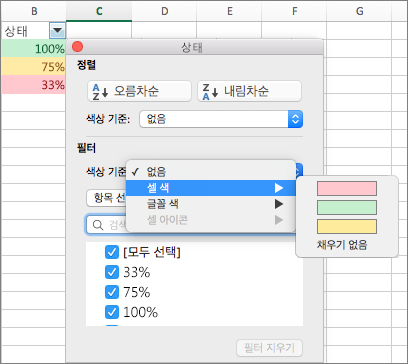Screen dimensions: 408x364
Task: Select 글꼴 색 menu entry
Action: tap(211, 204)
